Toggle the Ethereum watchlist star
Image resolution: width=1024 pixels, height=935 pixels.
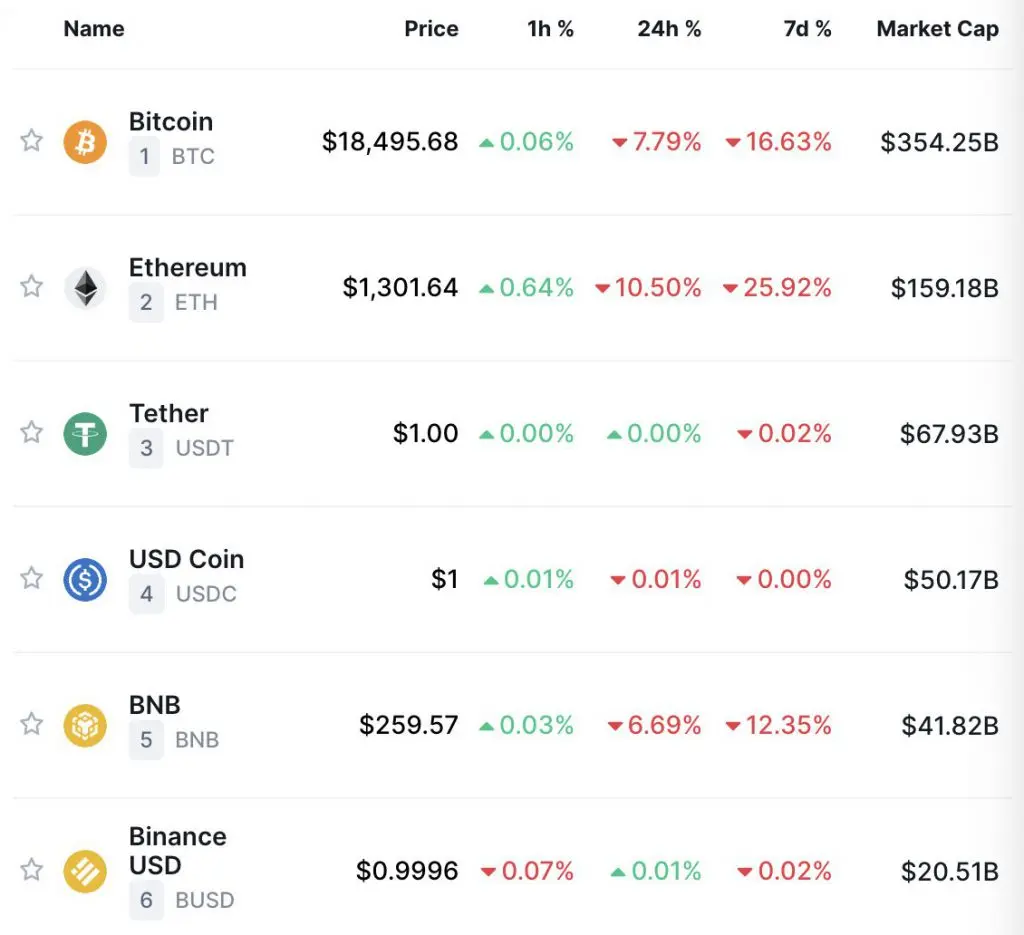coord(31,286)
